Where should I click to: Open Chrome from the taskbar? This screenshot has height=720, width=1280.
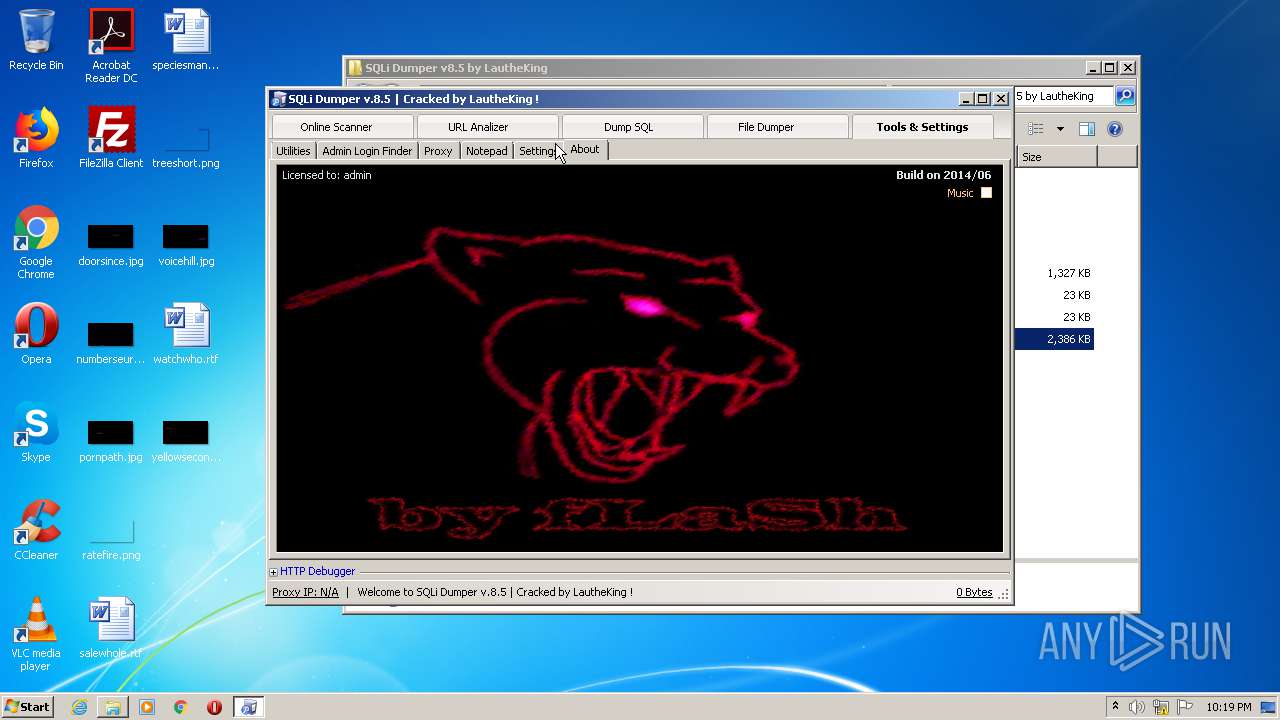[181, 707]
